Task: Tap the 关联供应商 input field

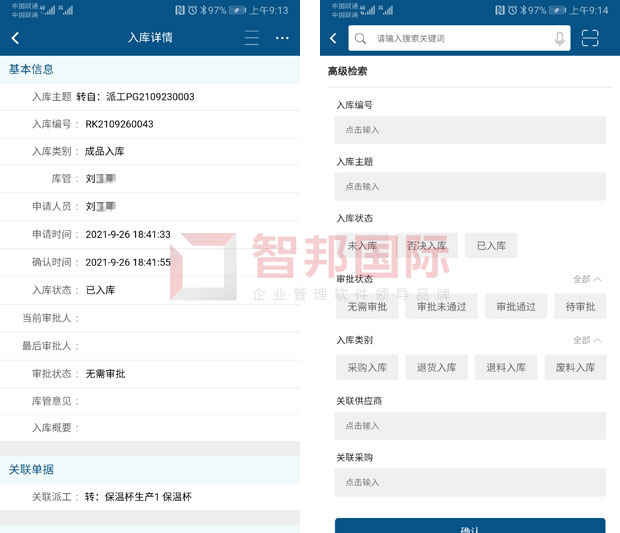Action: click(470, 425)
